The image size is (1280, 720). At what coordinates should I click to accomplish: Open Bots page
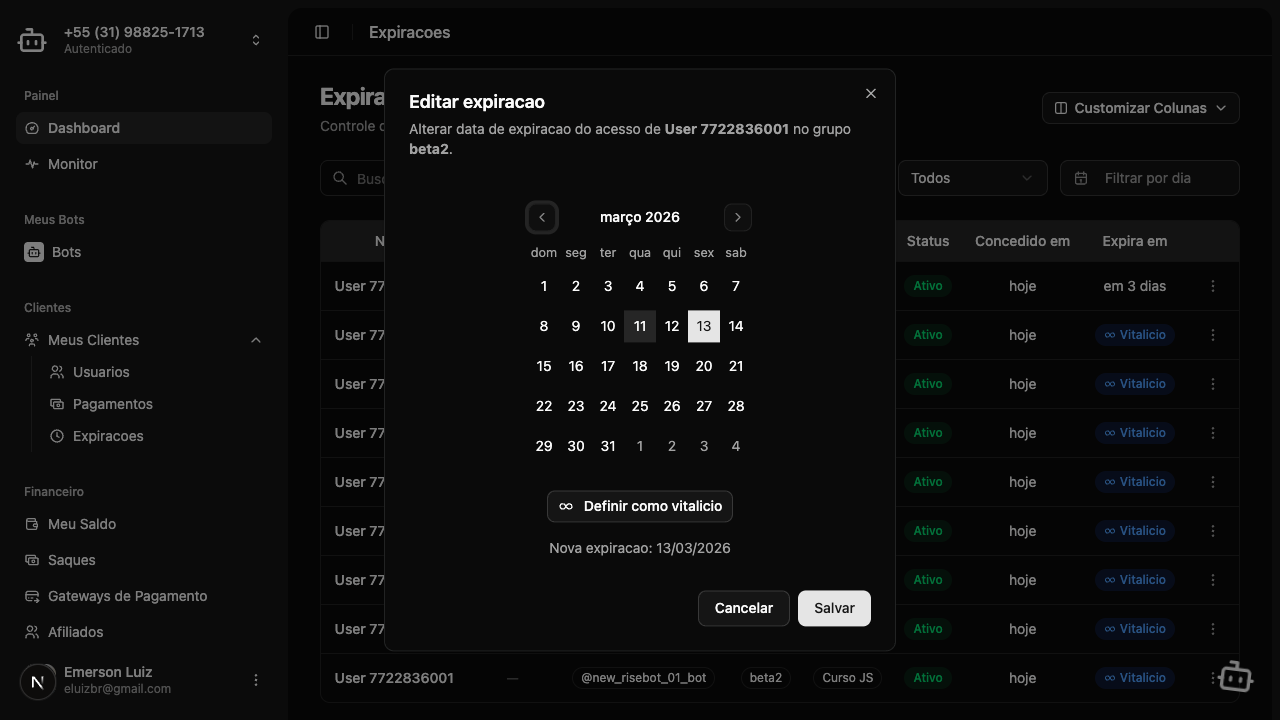(144, 252)
